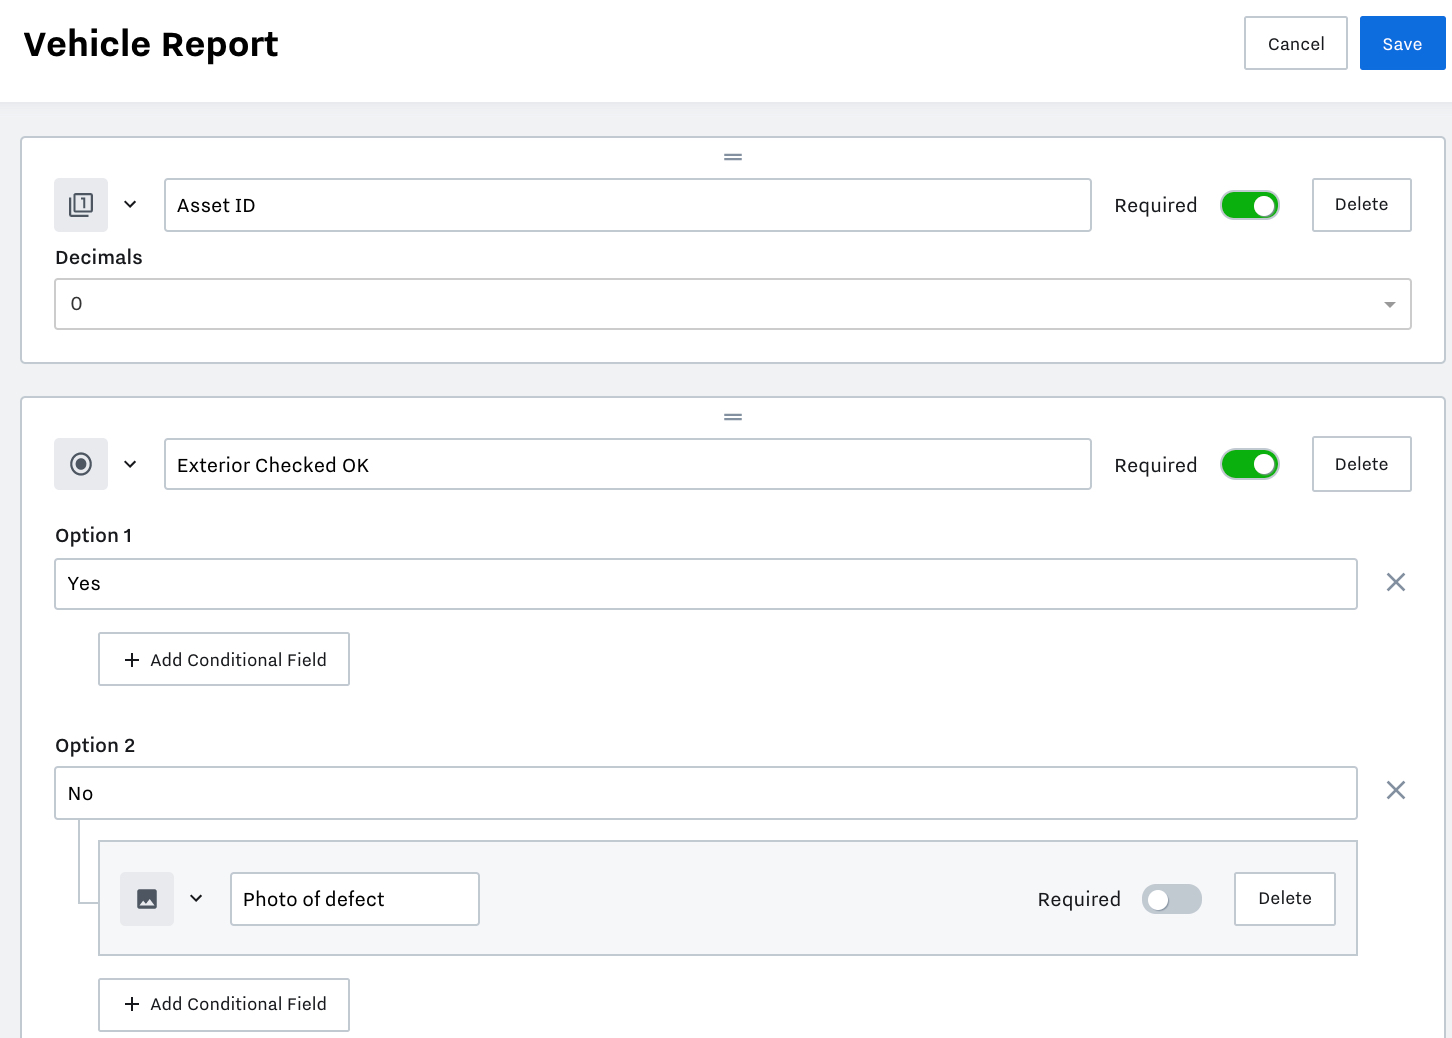This screenshot has width=1452, height=1038.
Task: Save the Vehicle Report form
Action: point(1402,44)
